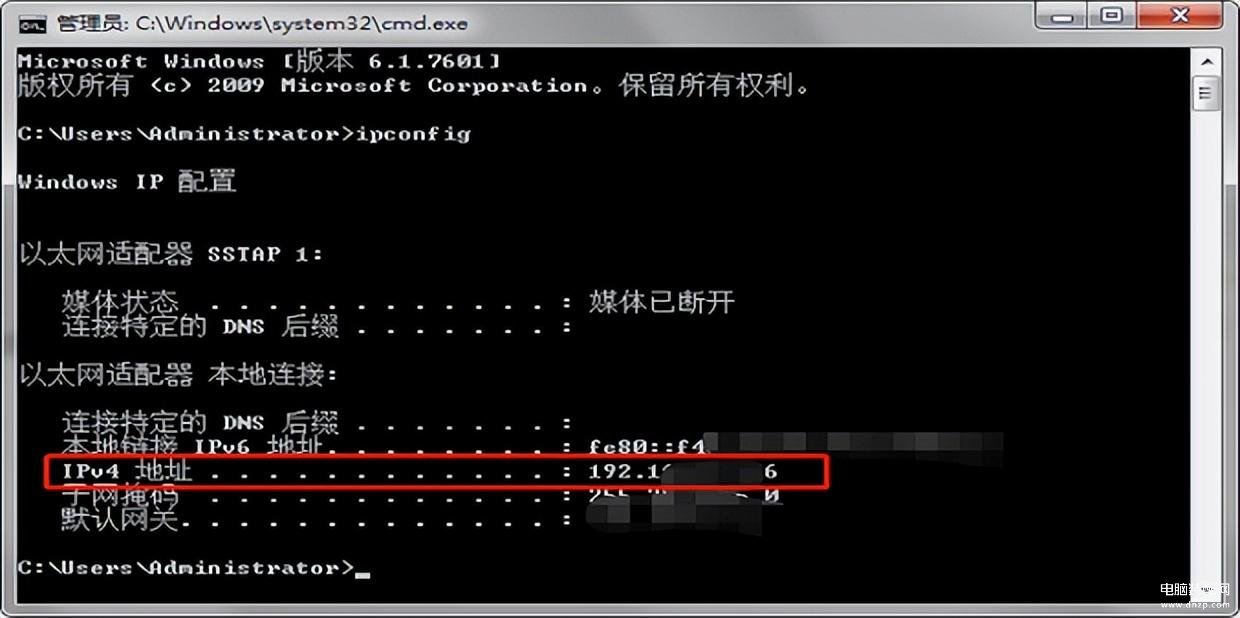Click the IPv4 地址 label
1240x618 pixels.
click(127, 471)
